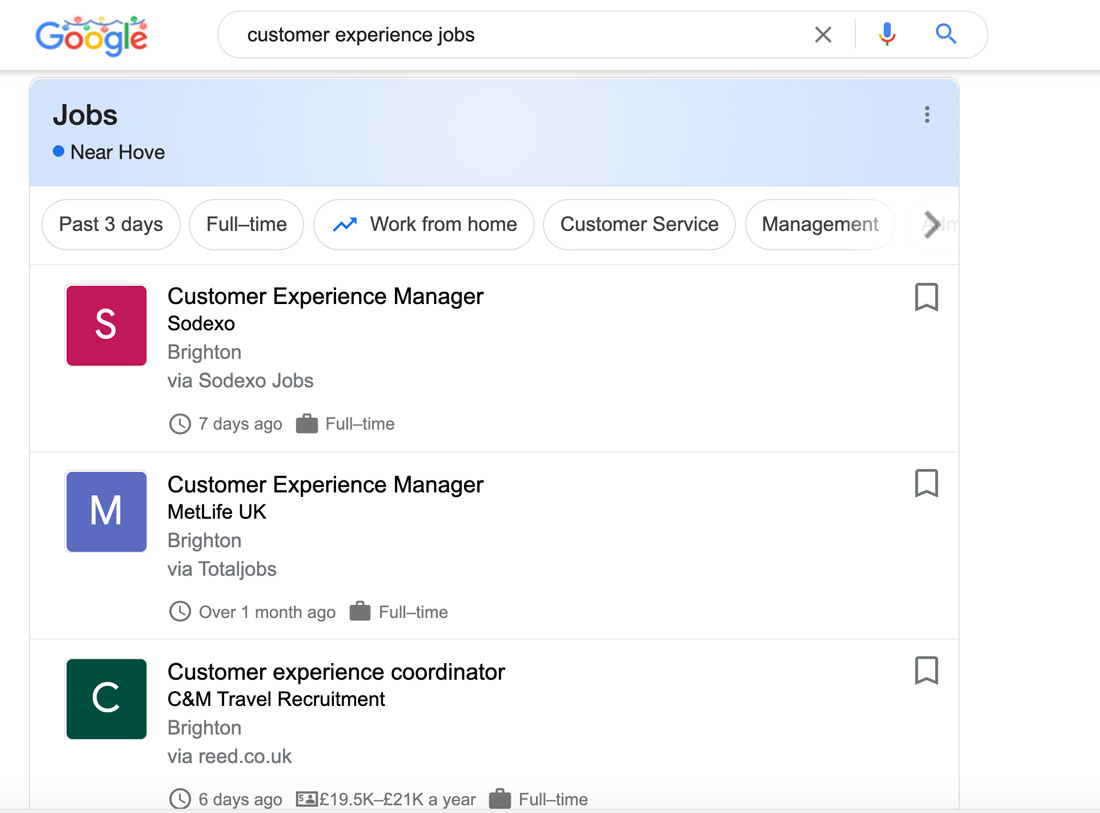Click the 7 days ago posting time
Screen dimensions: 1100x813
(x=240, y=424)
